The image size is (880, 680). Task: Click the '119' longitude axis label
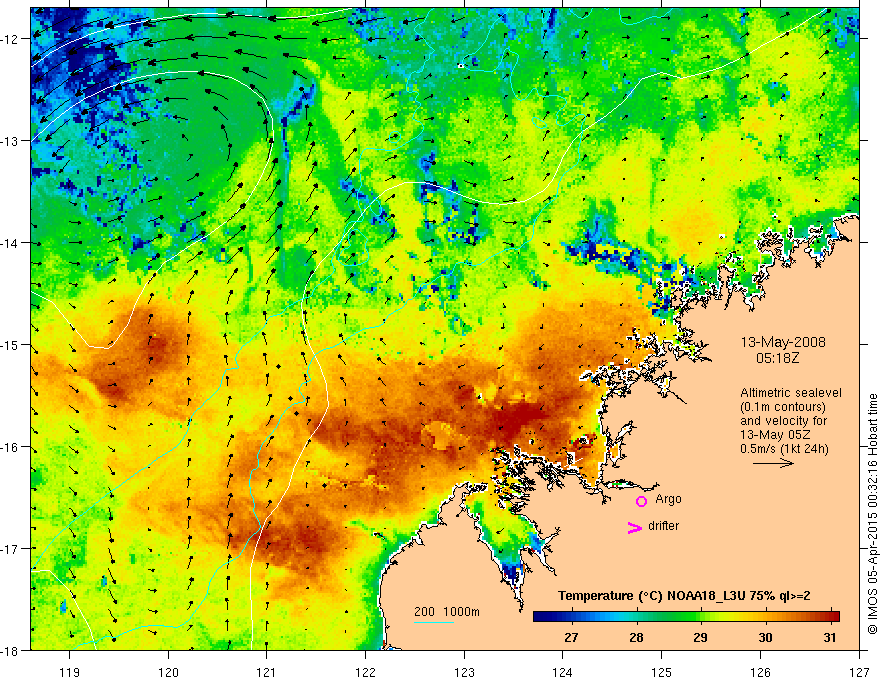tap(70, 672)
